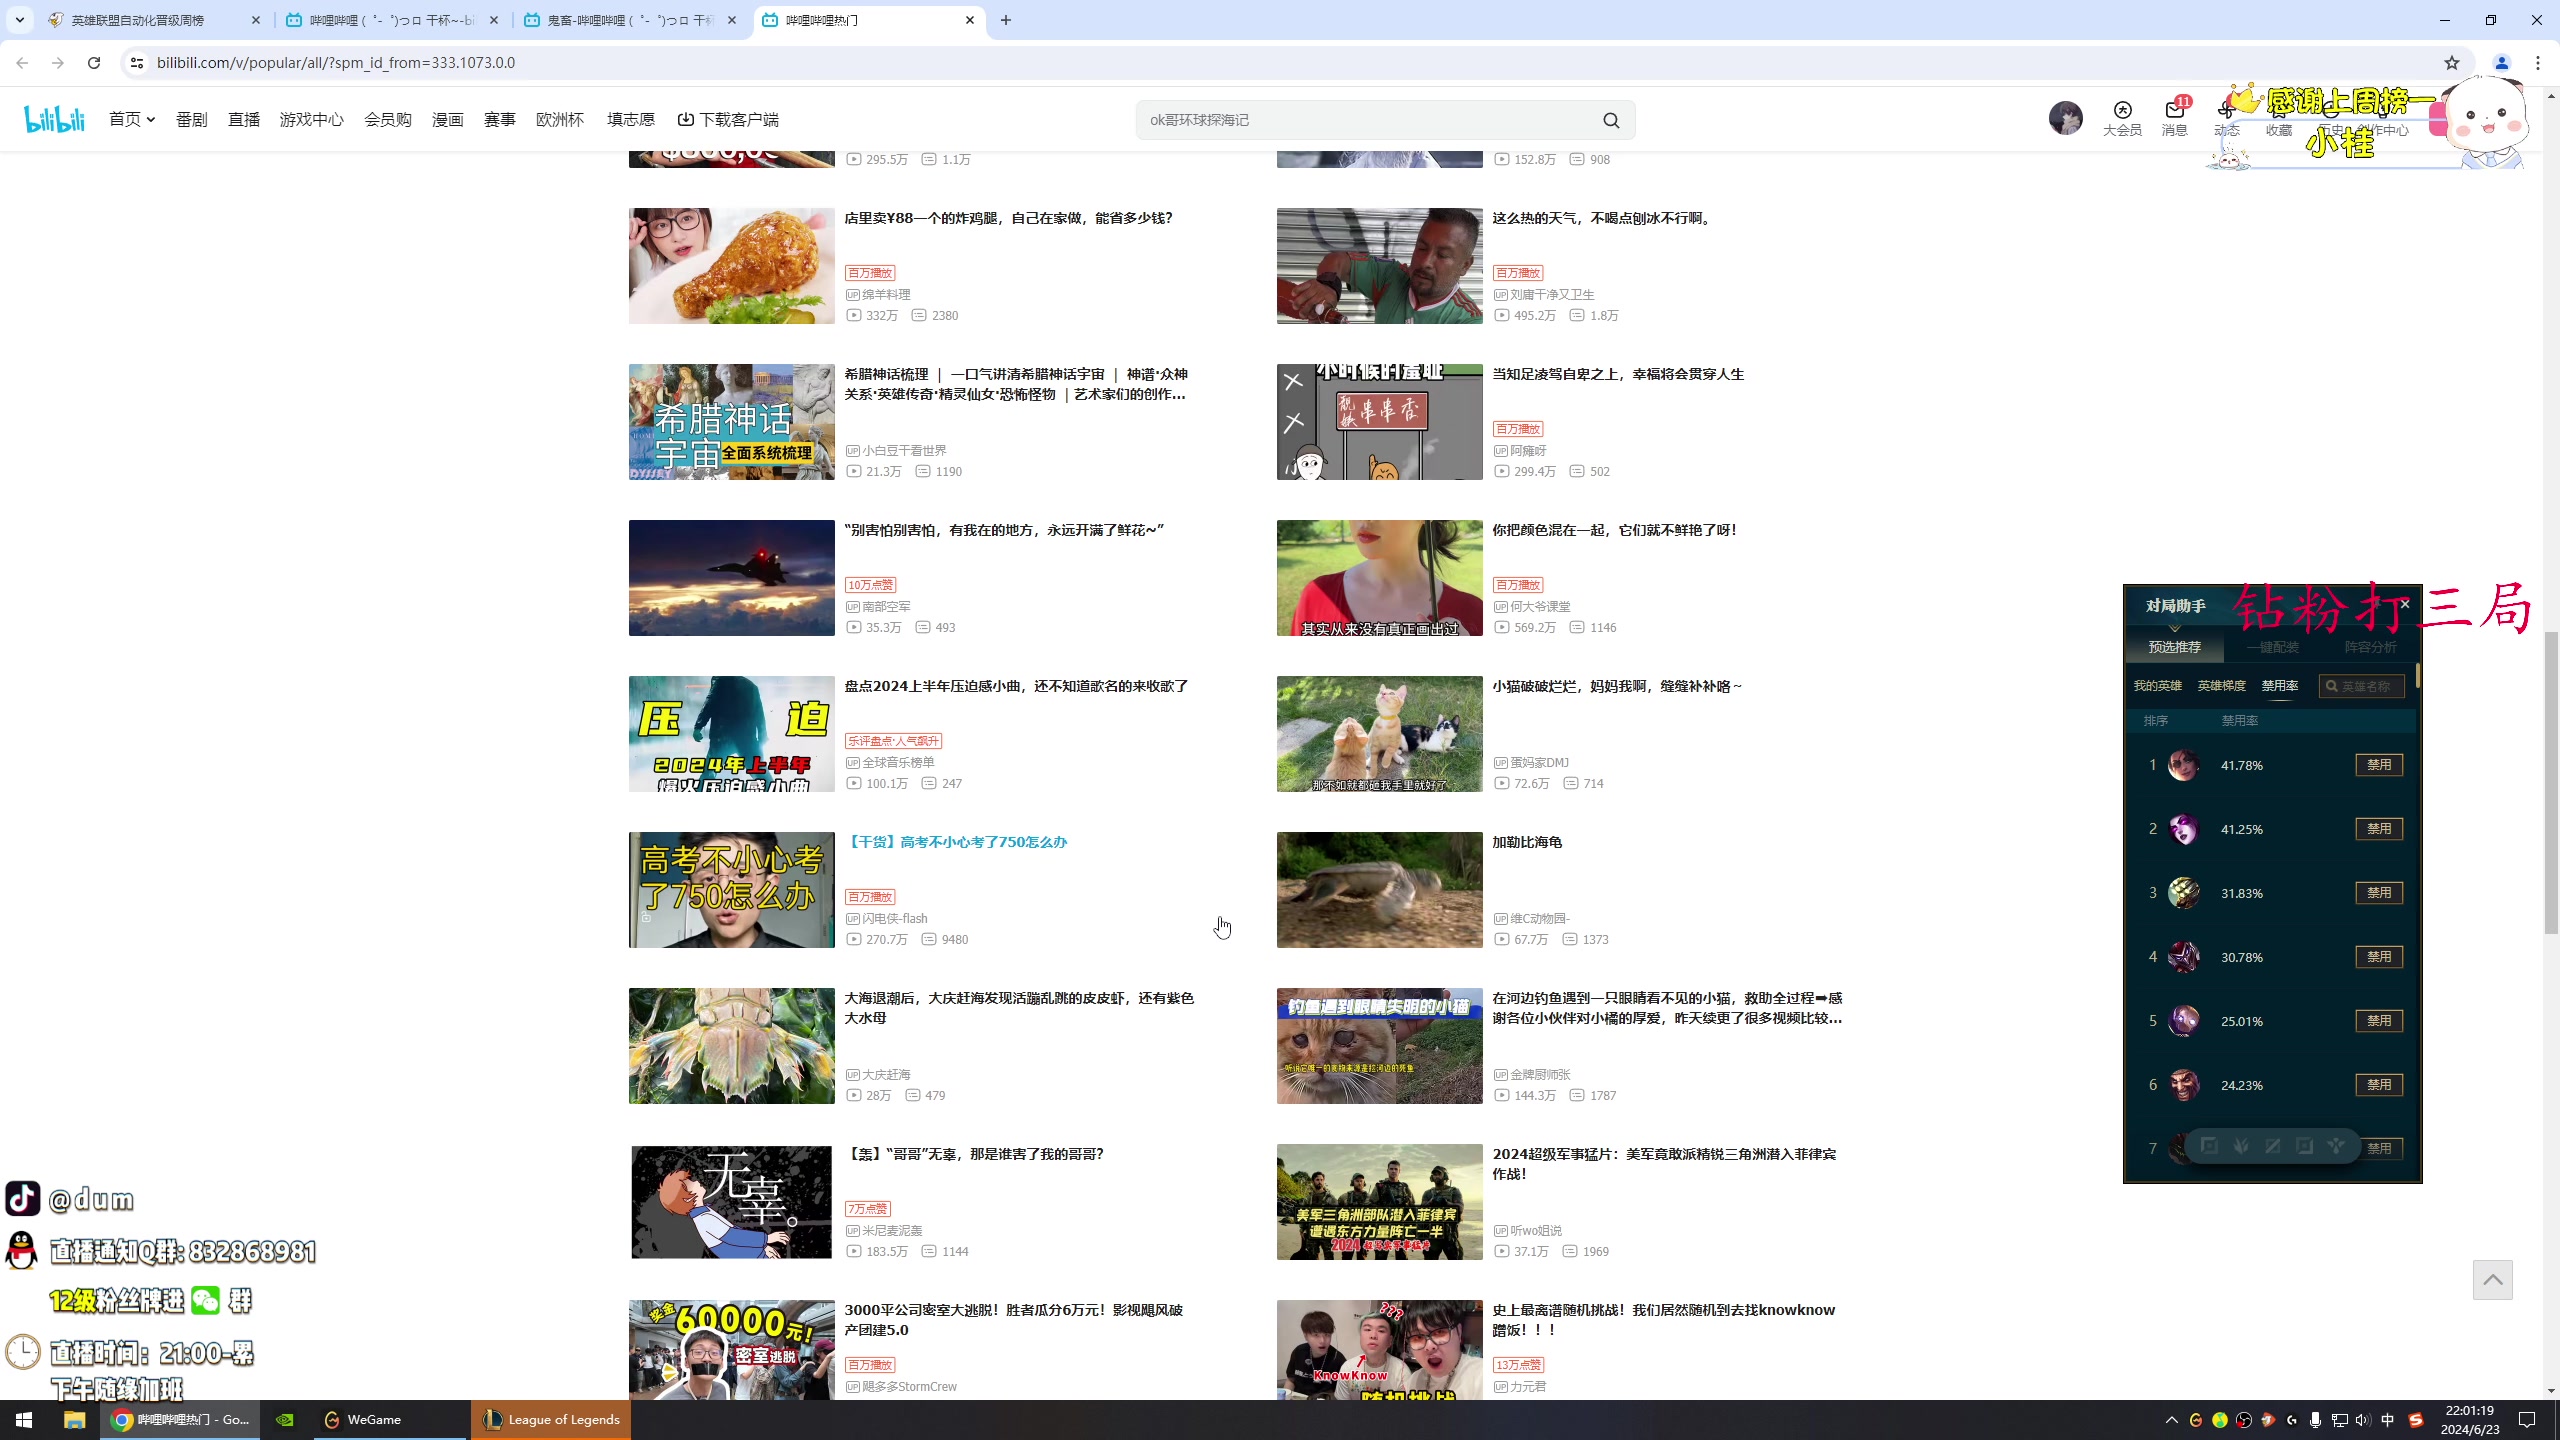Click the page scrollbar thumb
Viewport: 2560px width, 1440px height.
[2551, 783]
